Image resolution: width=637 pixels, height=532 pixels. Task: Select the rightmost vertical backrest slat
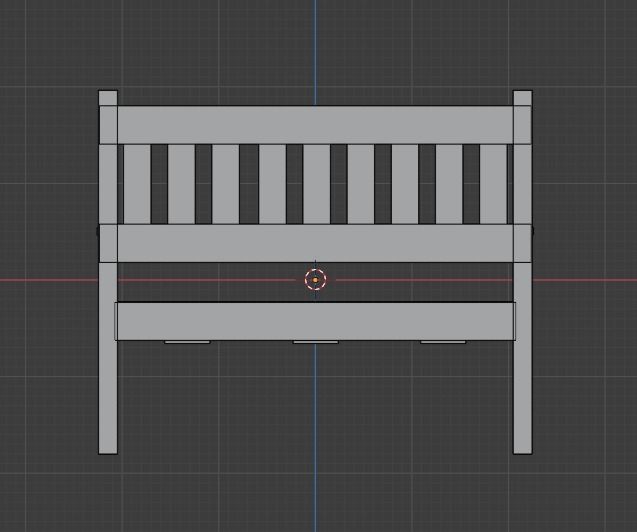(493, 184)
